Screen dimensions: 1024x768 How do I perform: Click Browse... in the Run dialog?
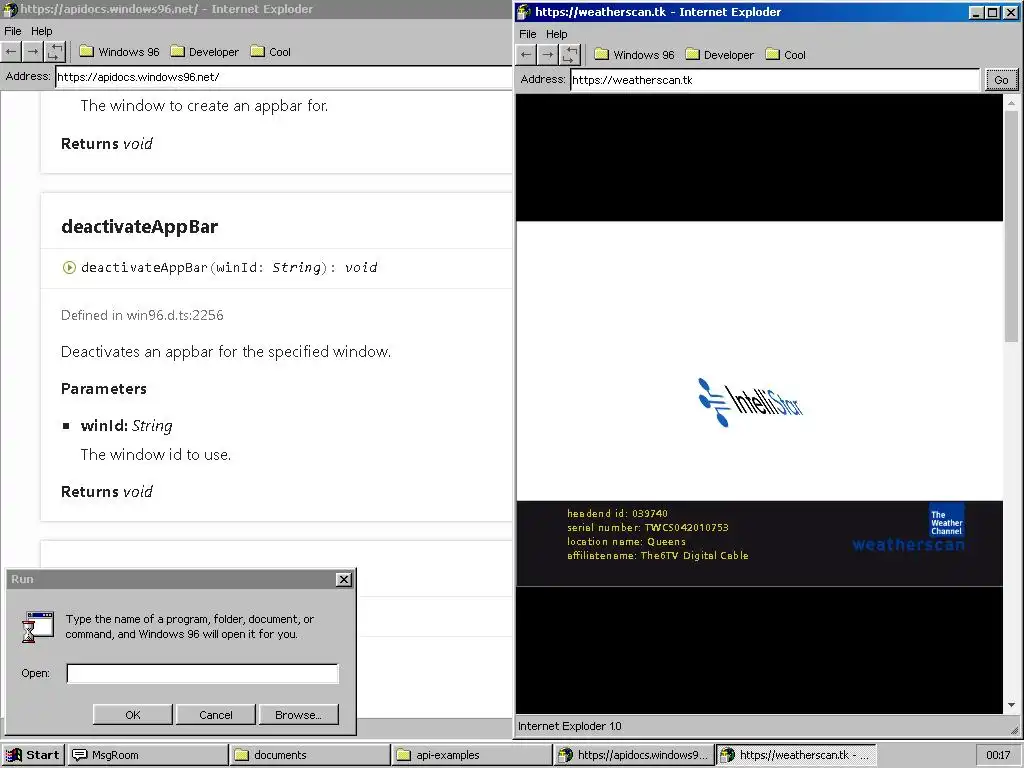point(298,714)
